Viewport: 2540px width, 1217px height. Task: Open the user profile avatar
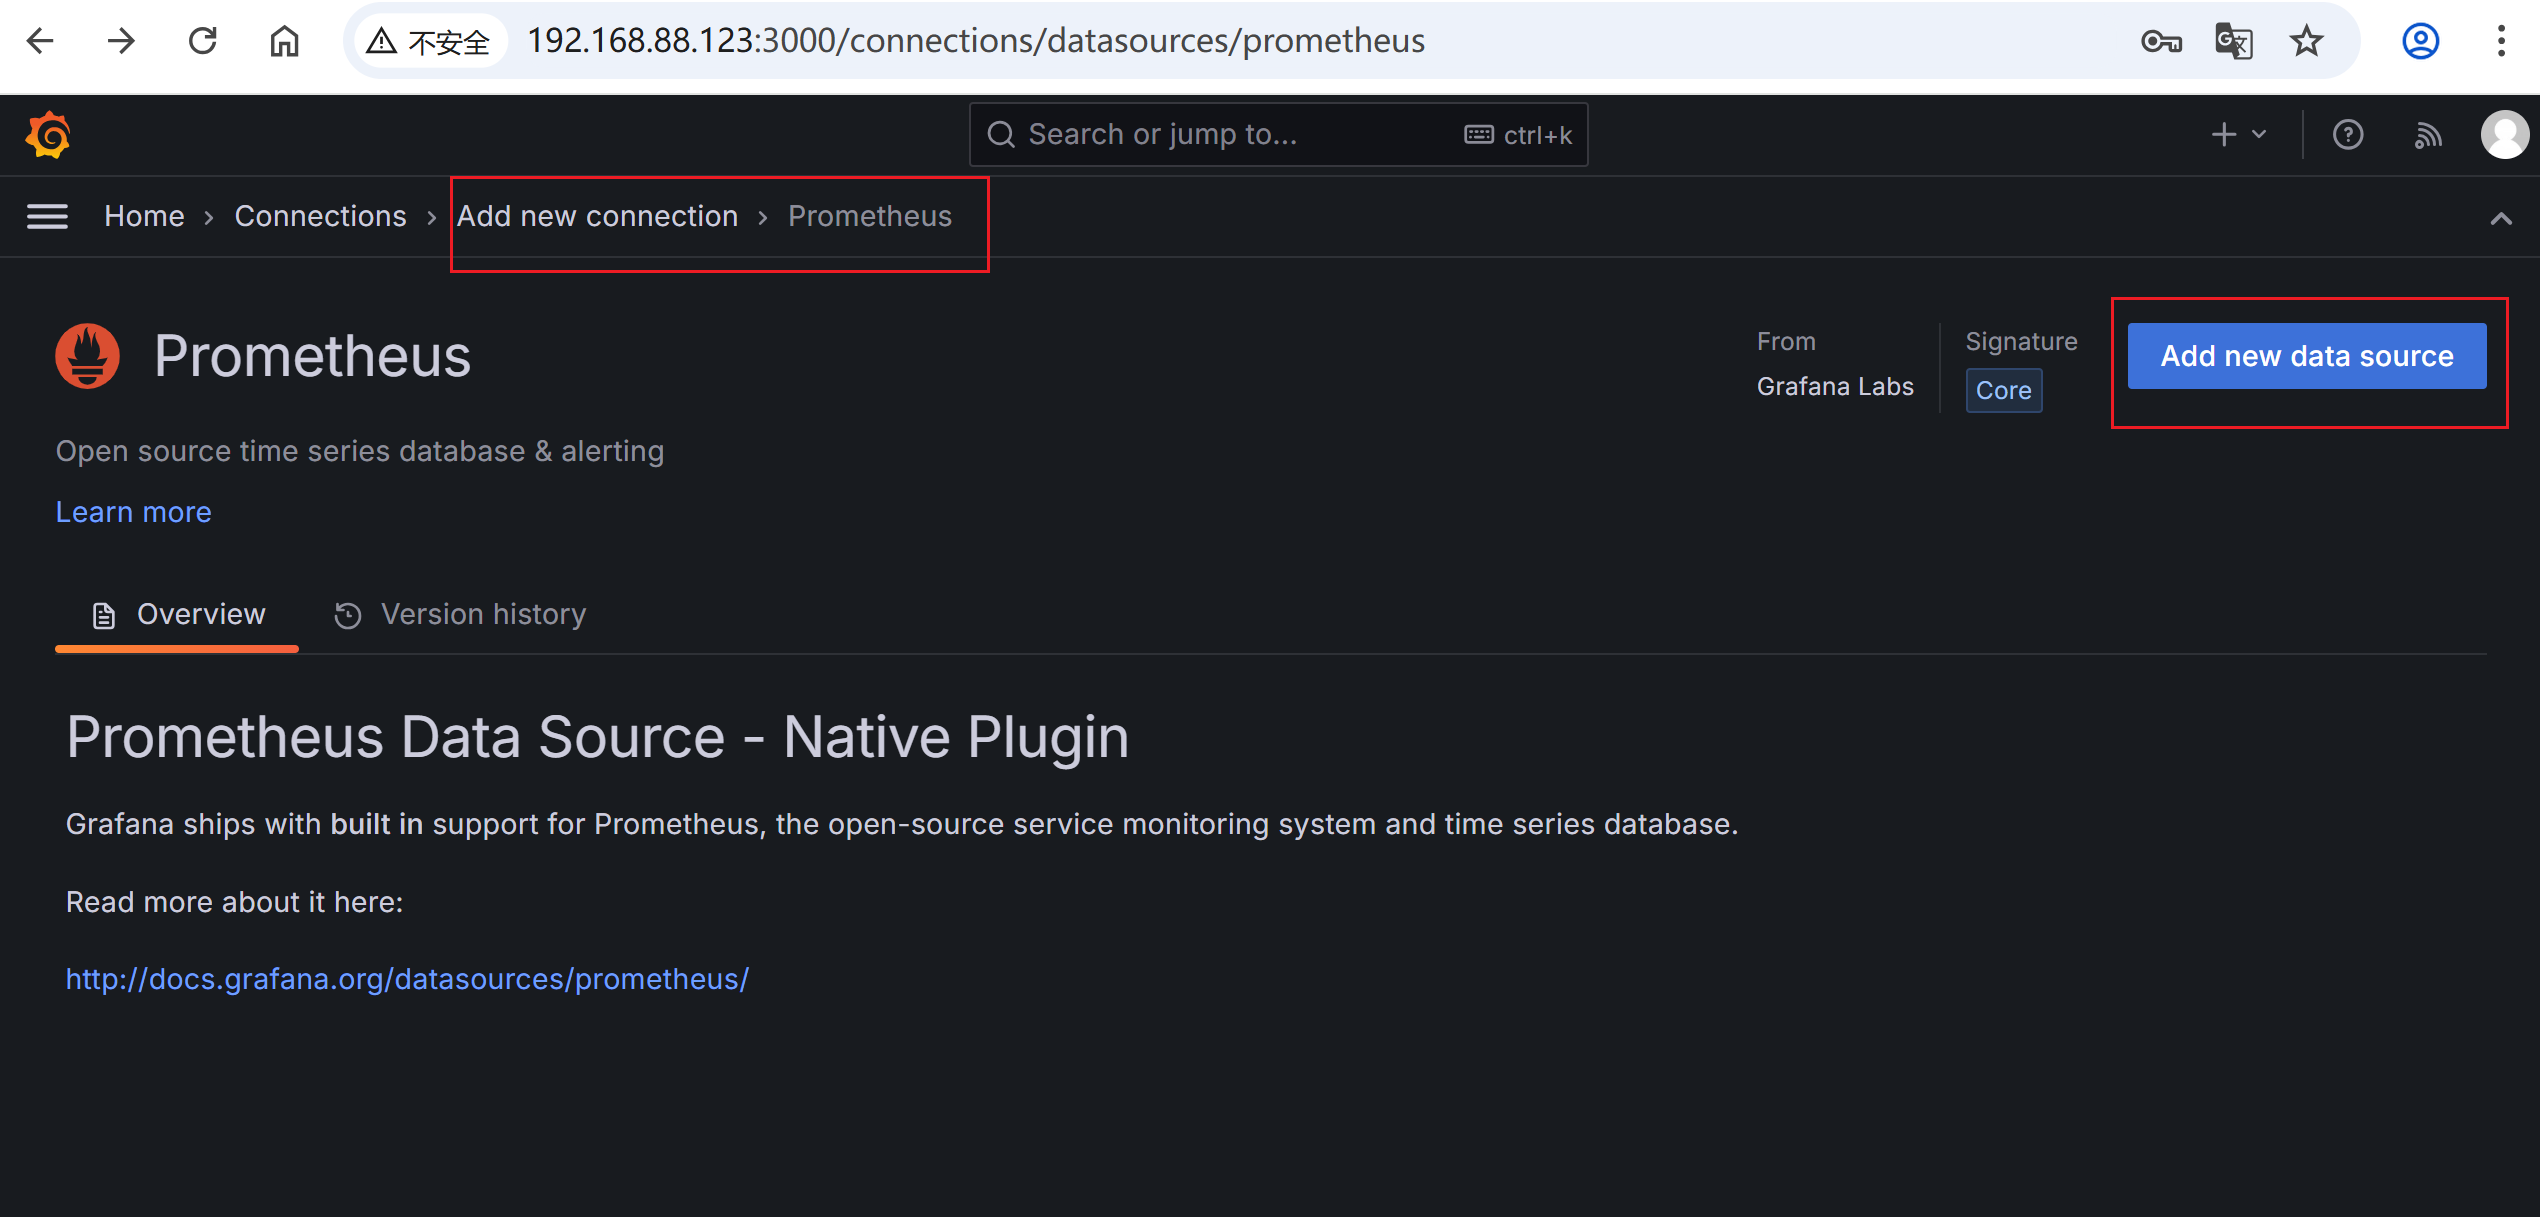click(2504, 135)
